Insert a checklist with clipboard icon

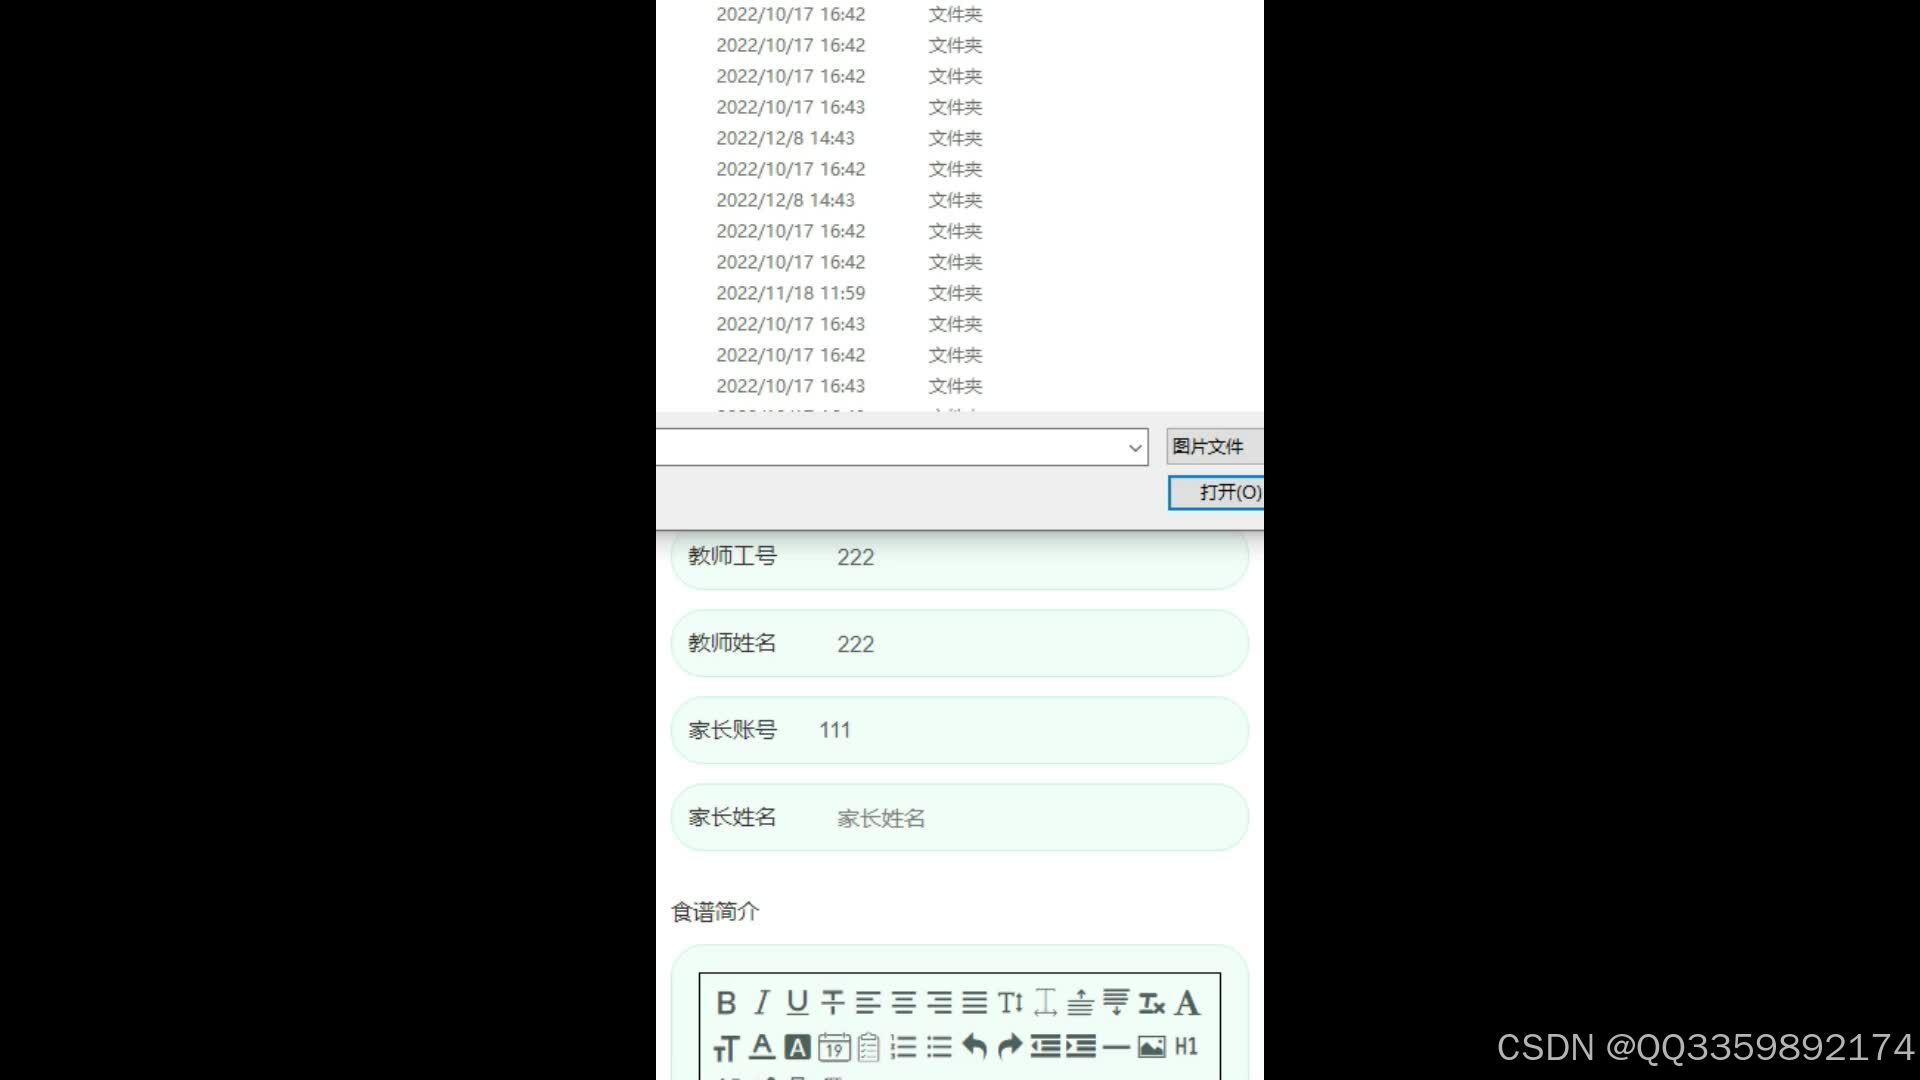[x=869, y=1047]
